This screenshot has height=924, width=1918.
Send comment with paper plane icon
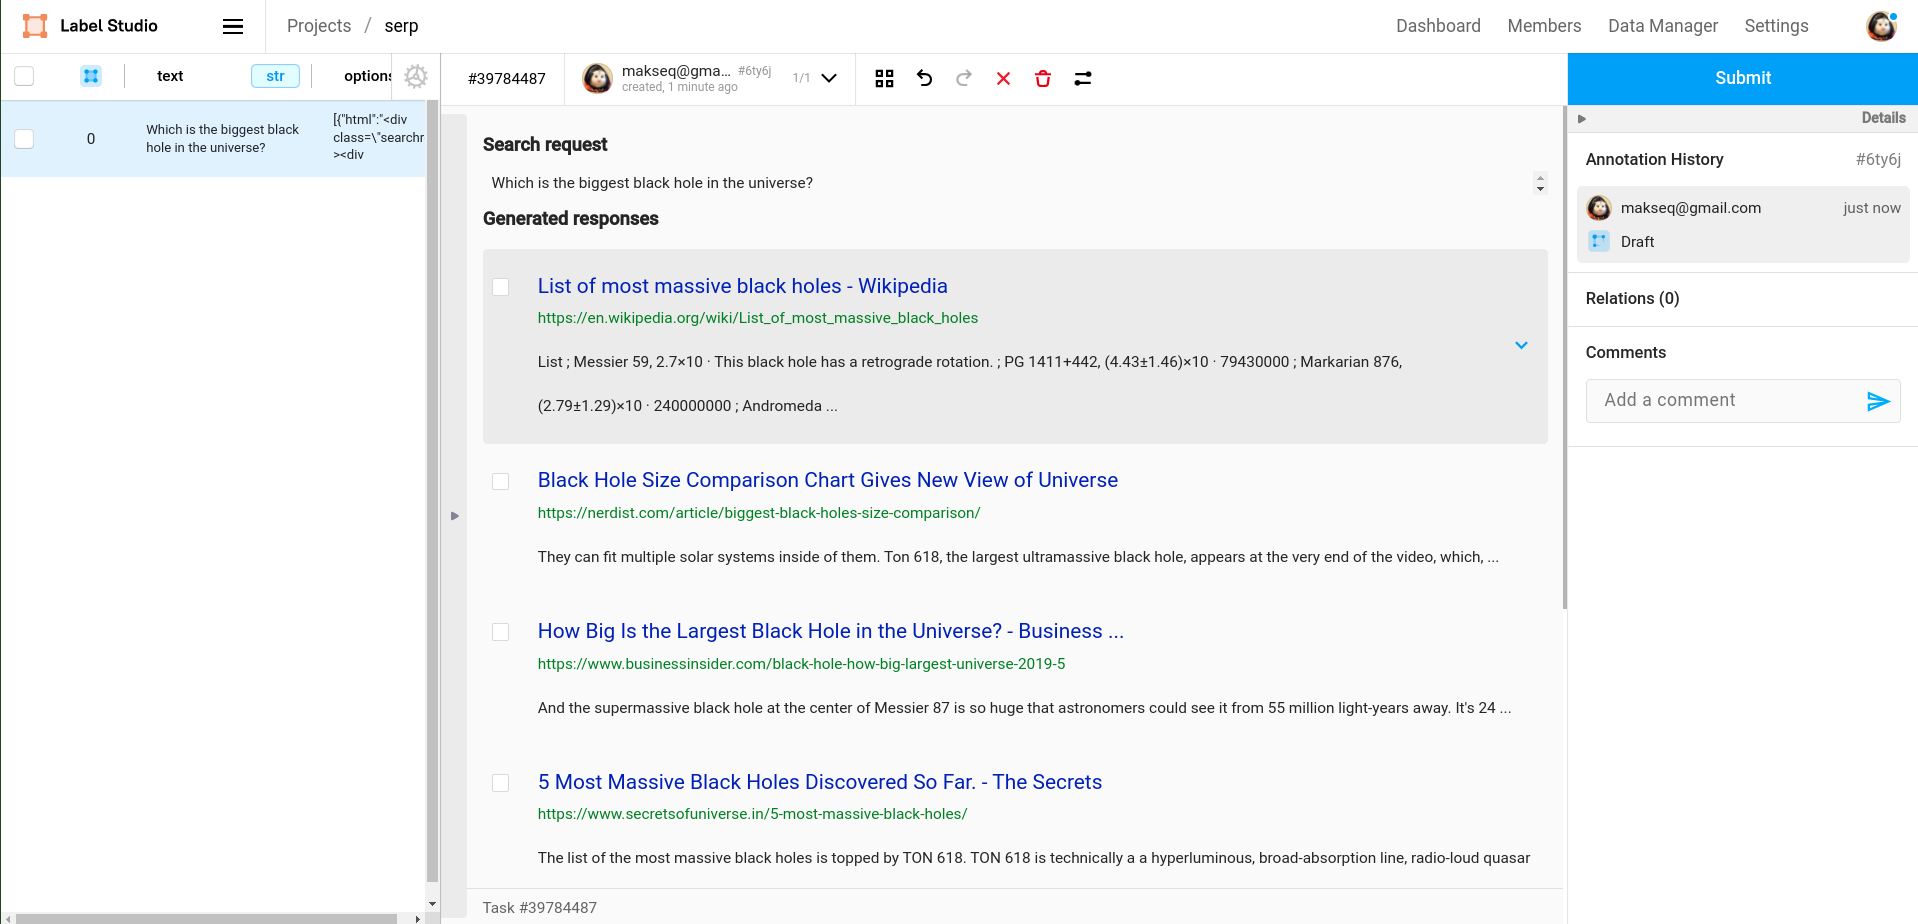coord(1878,401)
